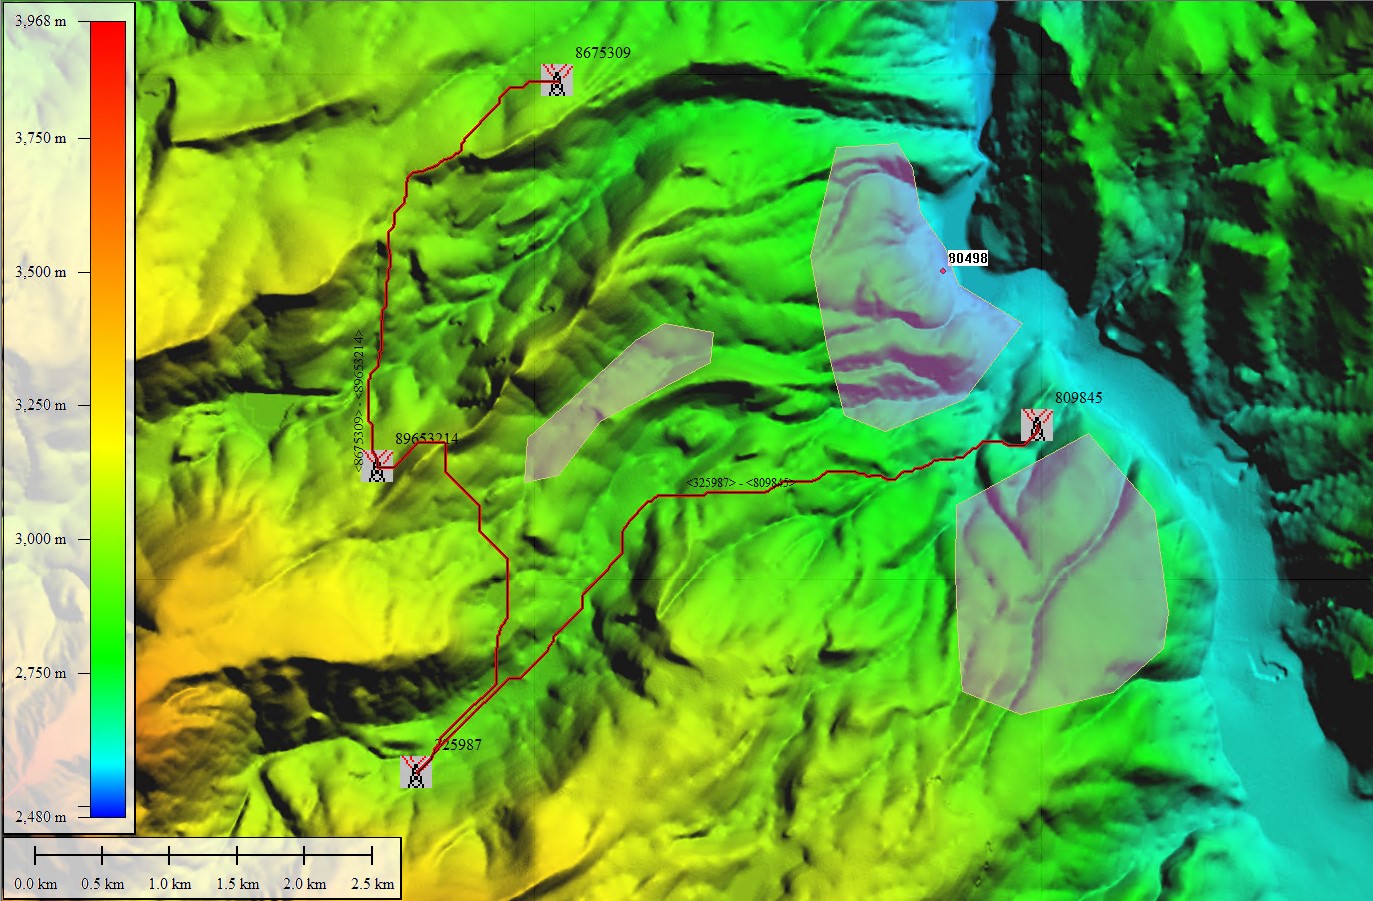
Task: Click the 3,500 m legend value
Action: 41,271
